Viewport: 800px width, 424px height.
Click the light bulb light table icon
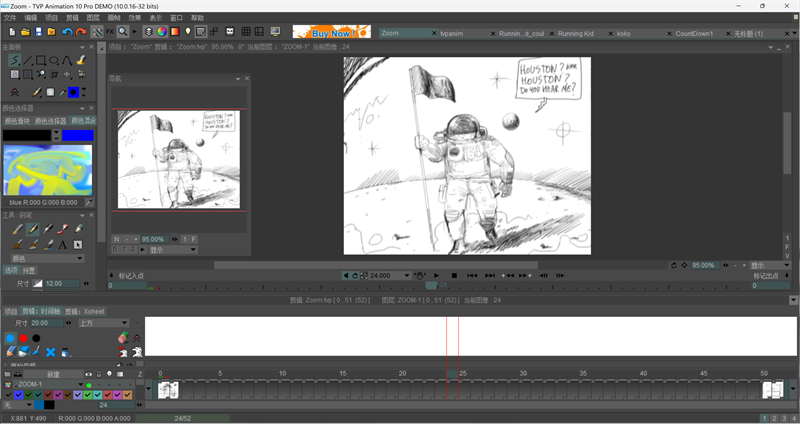tap(188, 32)
